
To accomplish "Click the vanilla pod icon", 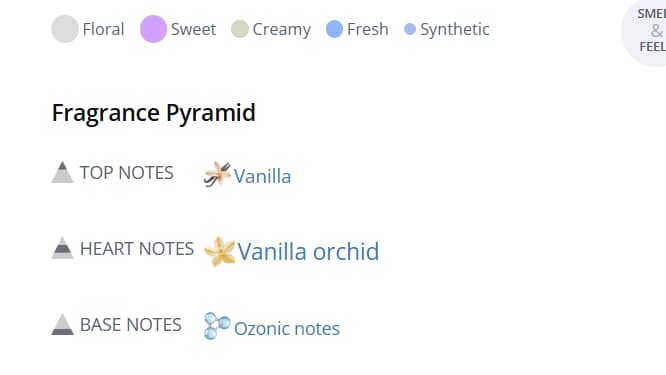I will coord(217,174).
